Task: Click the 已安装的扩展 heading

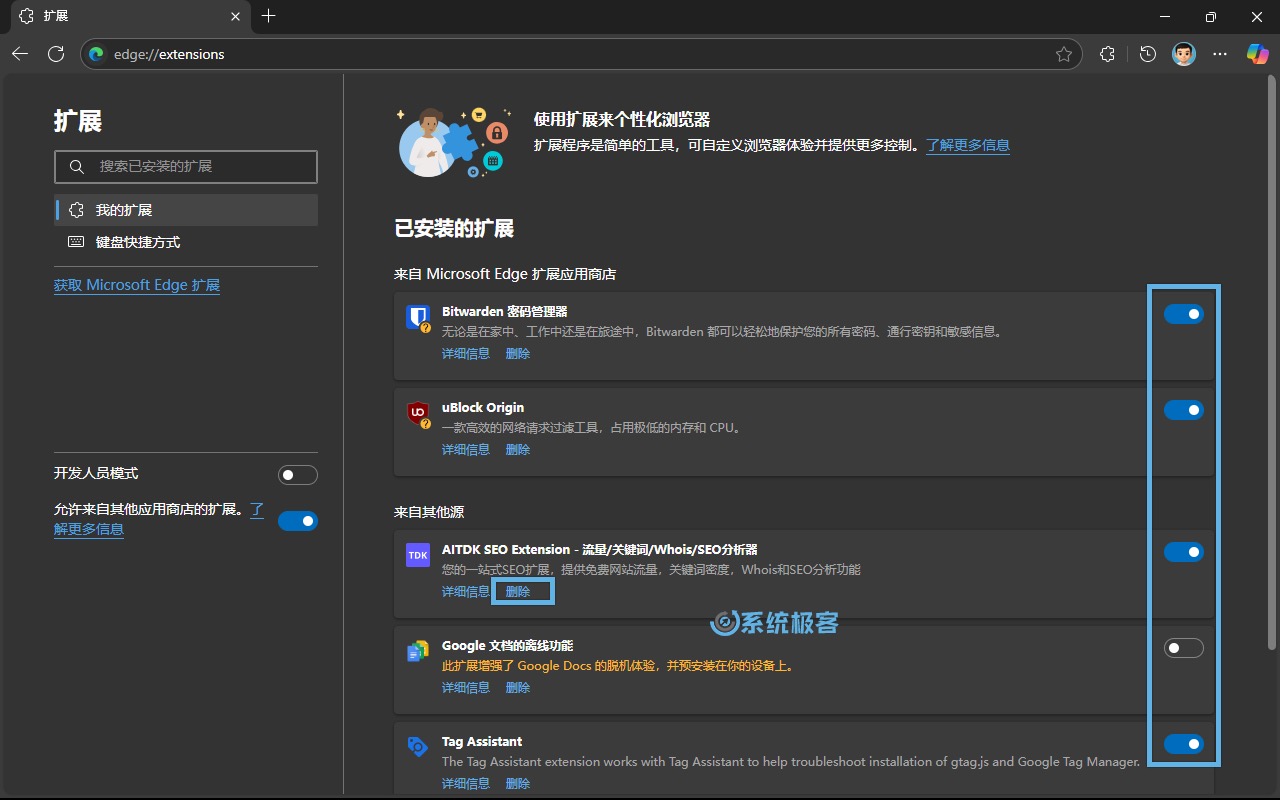Action: point(454,228)
